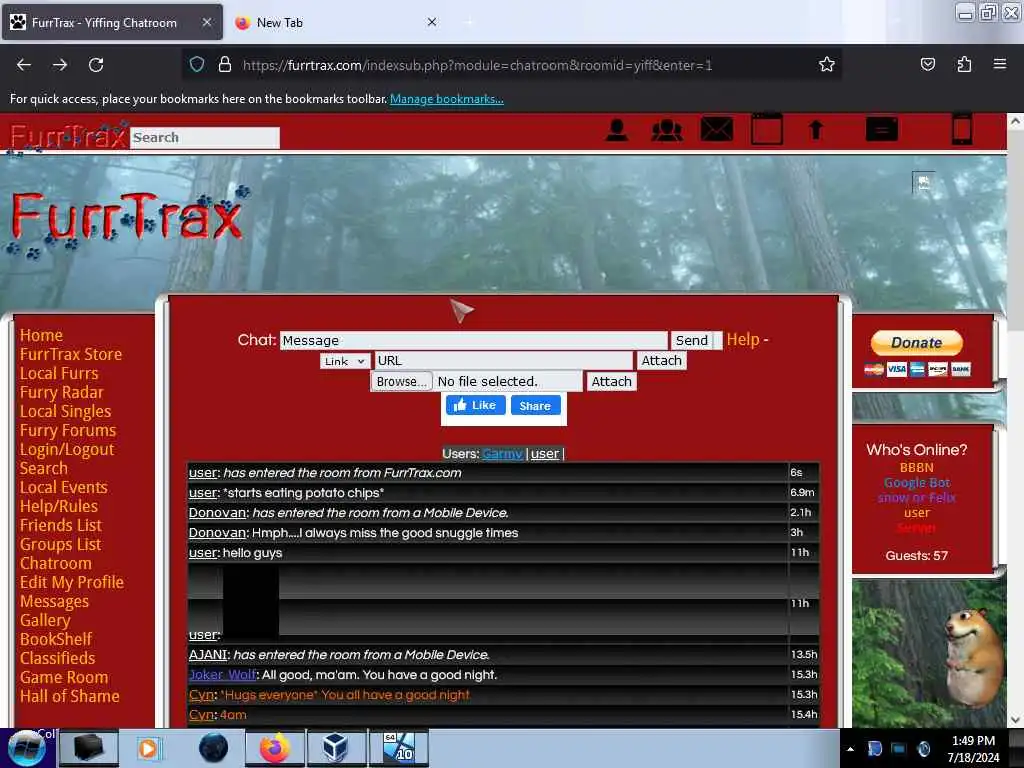Click the browser address bar URL
Image resolution: width=1024 pixels, height=768 pixels.
pyautogui.click(x=477, y=65)
